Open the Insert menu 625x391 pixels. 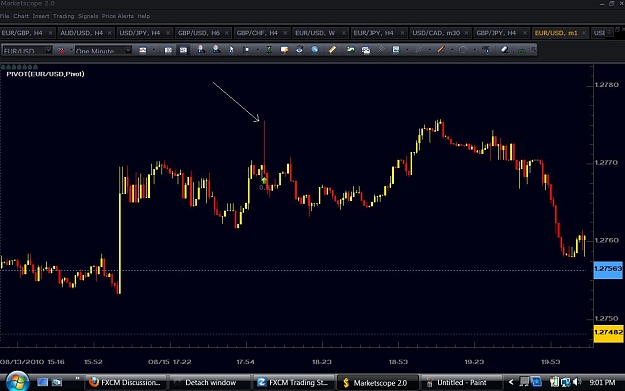coord(41,16)
